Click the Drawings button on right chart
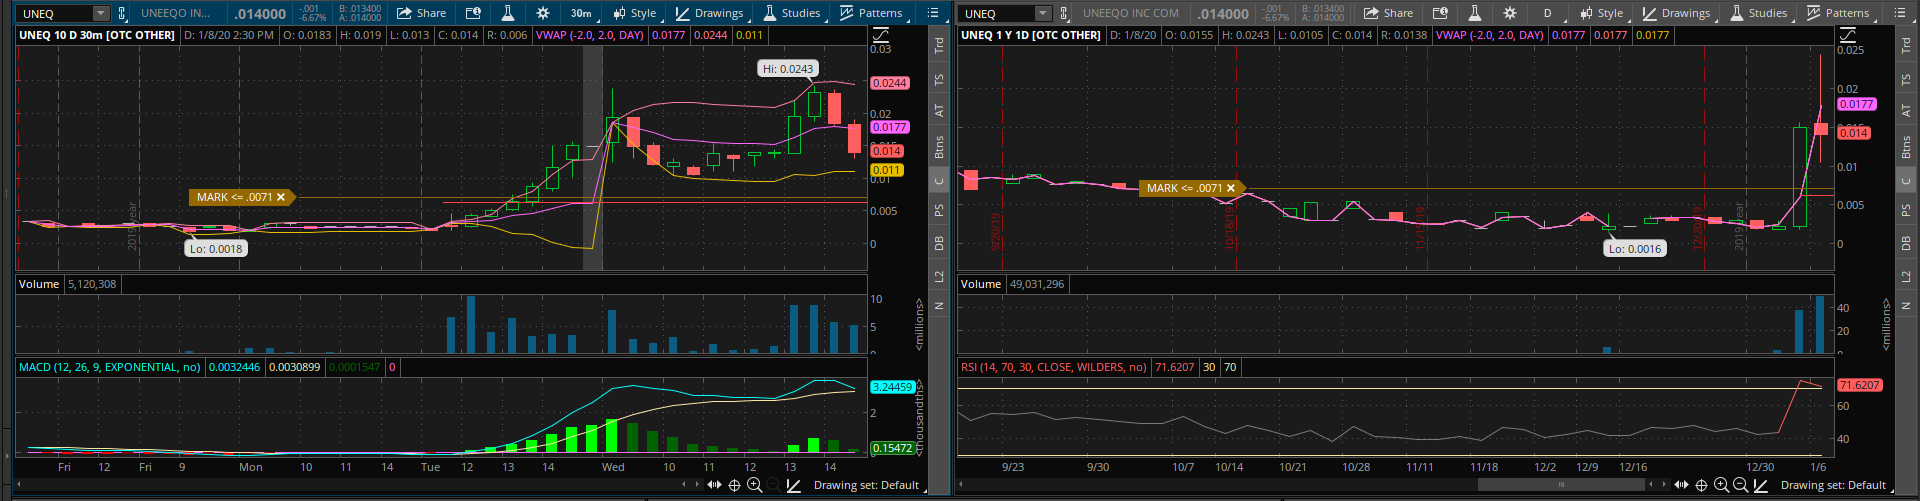Viewport: 1920px width, 501px height. point(1676,13)
